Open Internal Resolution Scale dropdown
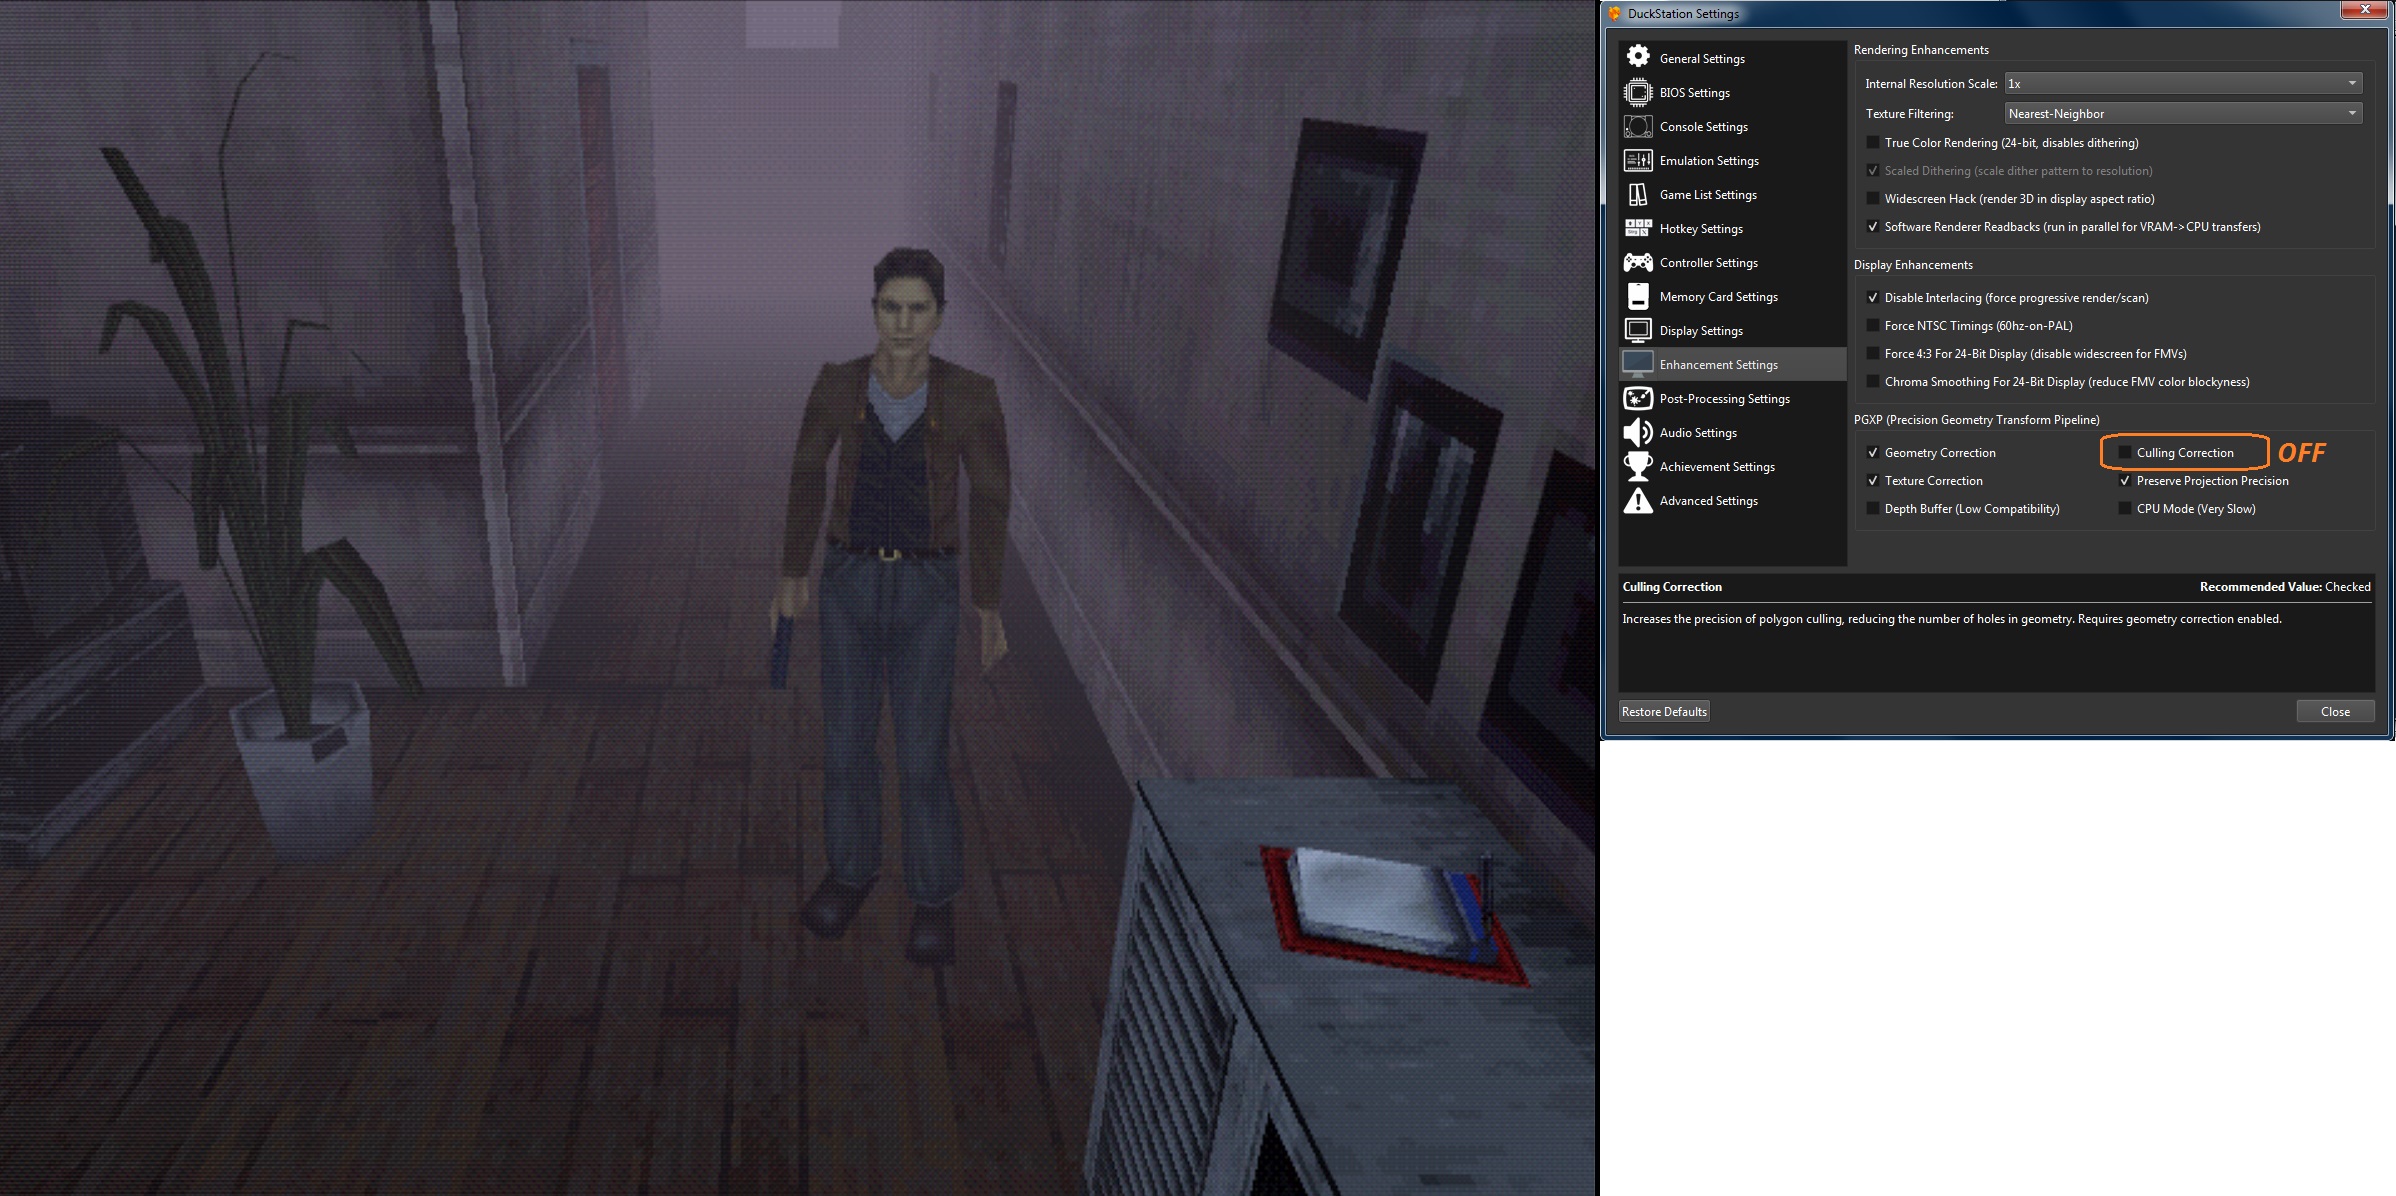2396x1196 pixels. click(2182, 84)
